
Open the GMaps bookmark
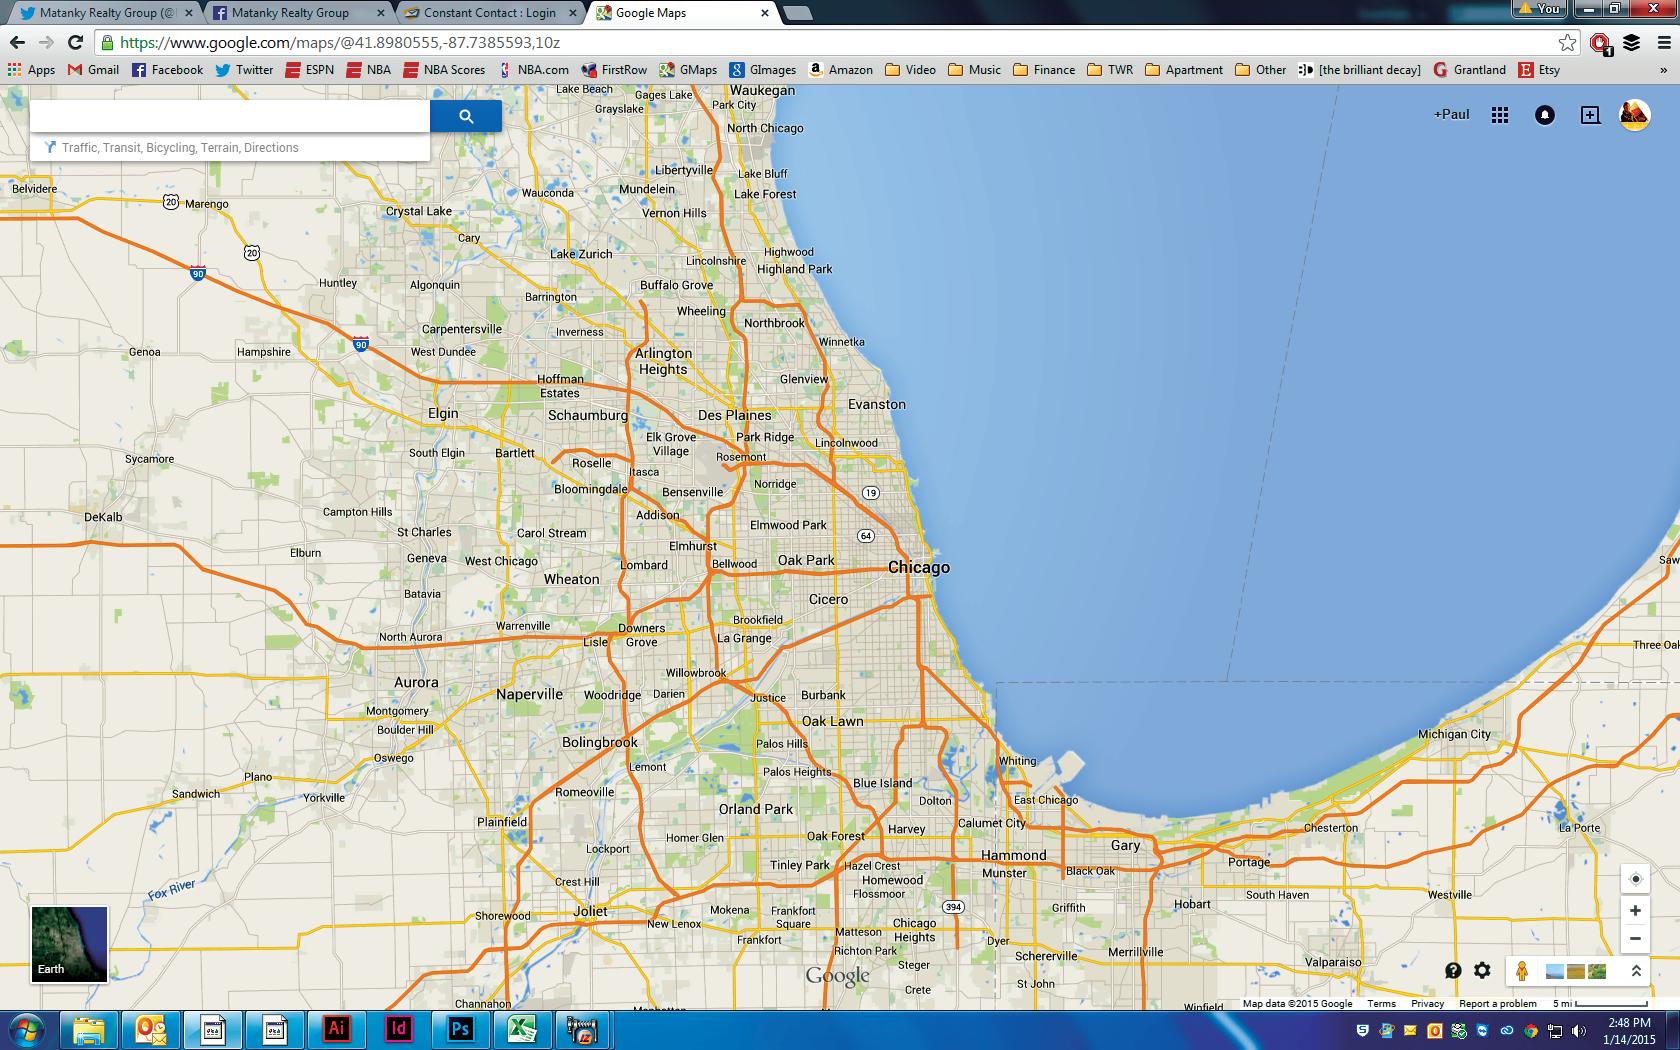click(688, 70)
